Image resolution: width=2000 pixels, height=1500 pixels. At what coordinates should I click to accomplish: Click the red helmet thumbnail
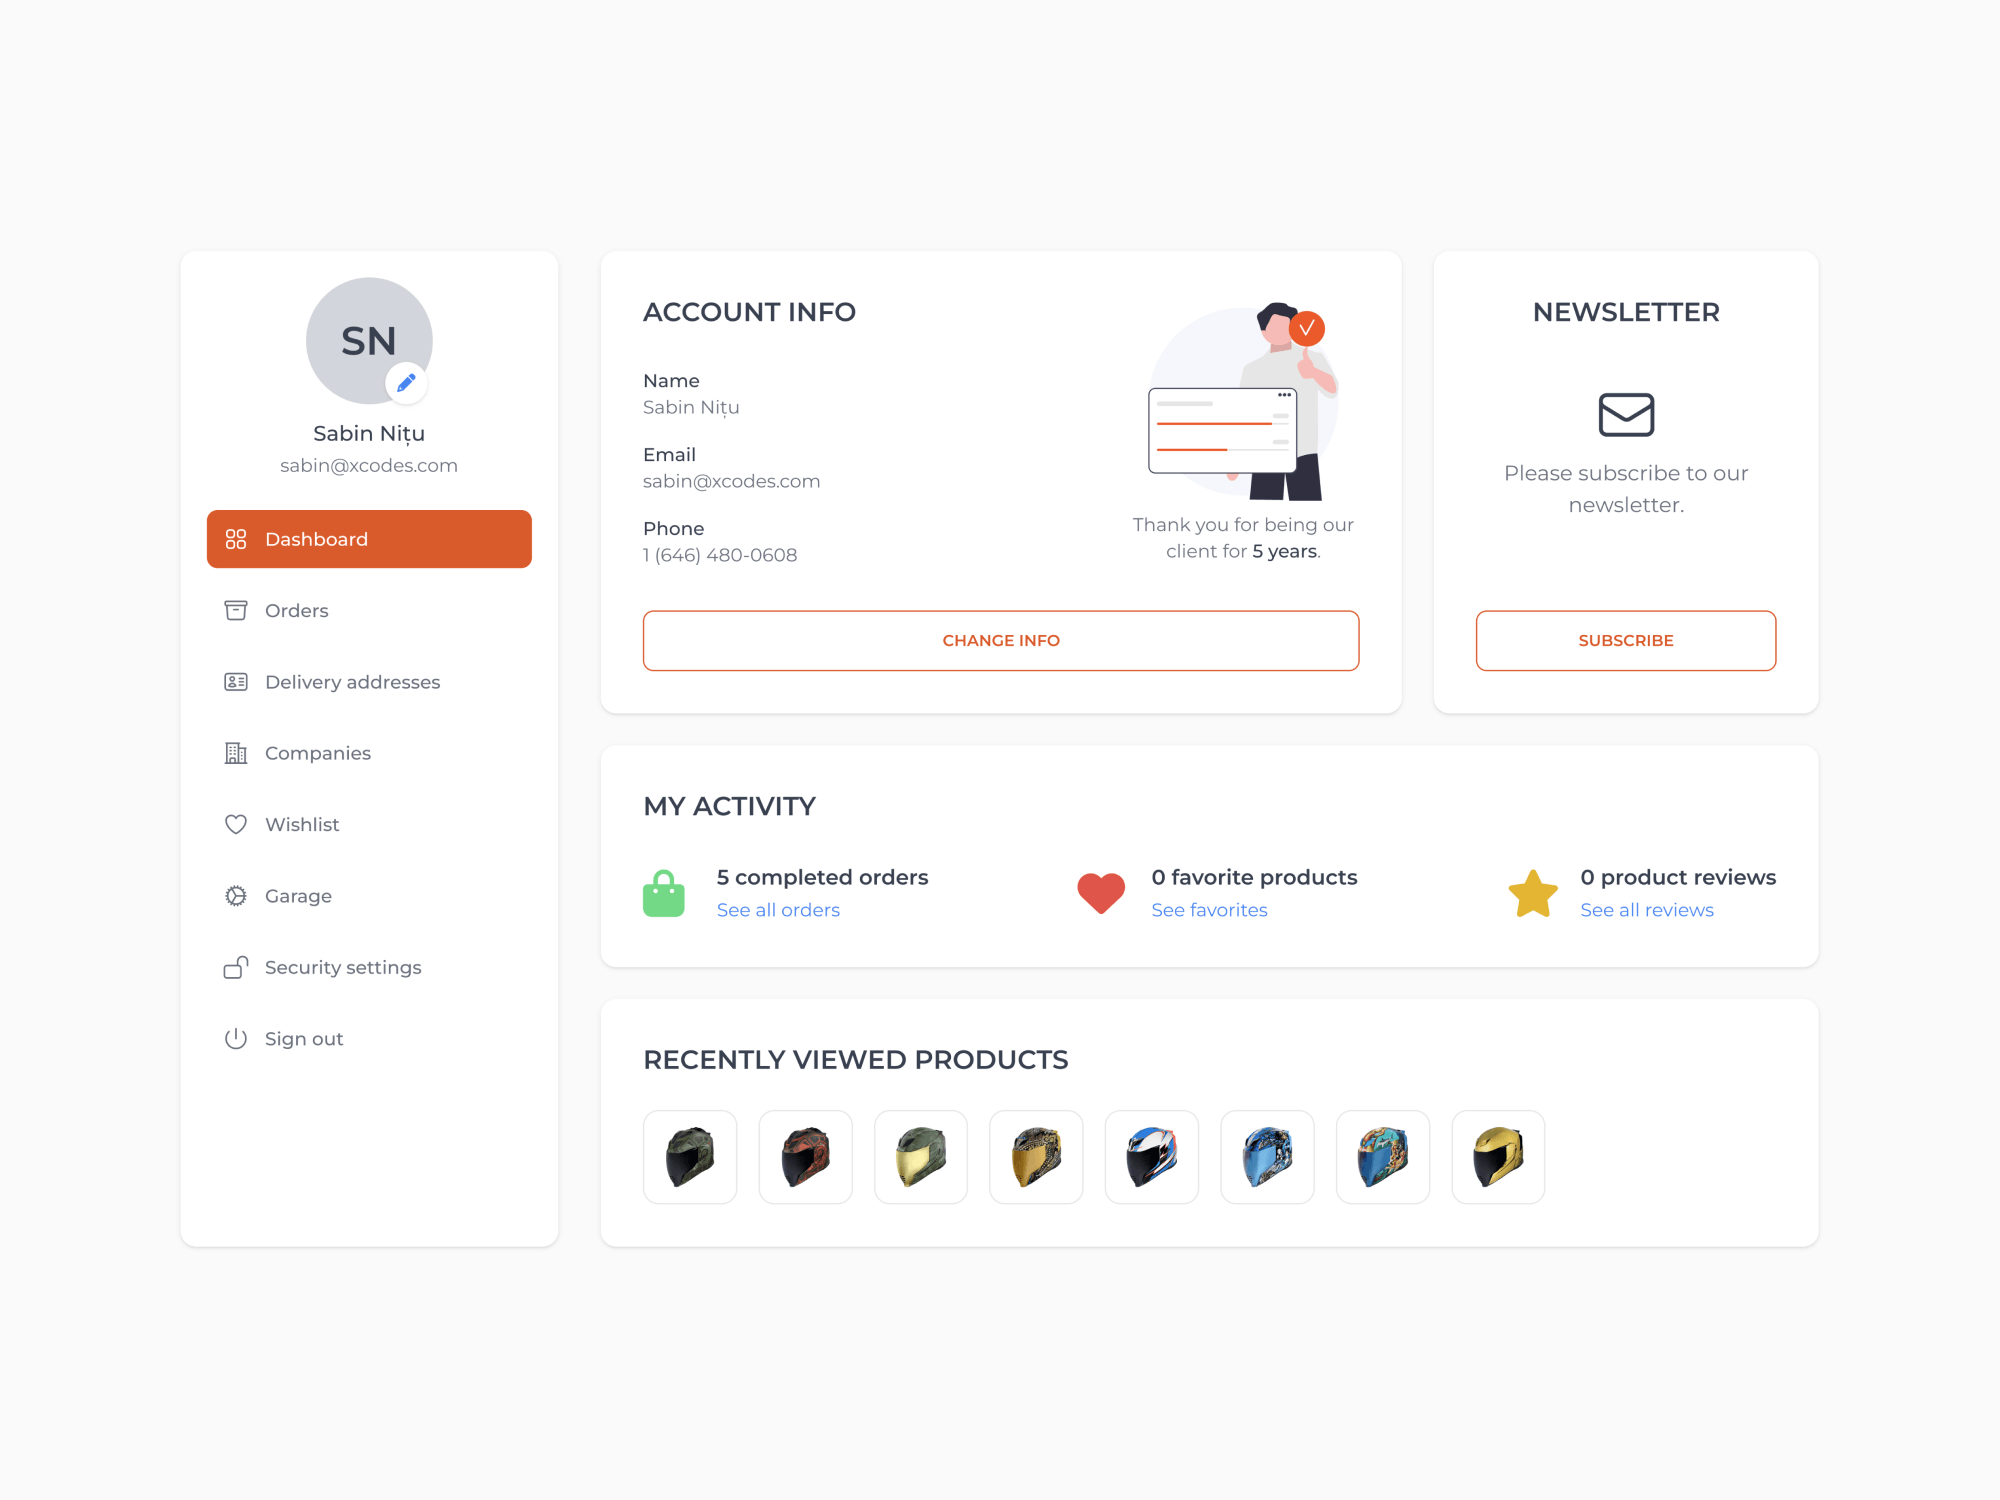(x=806, y=1155)
